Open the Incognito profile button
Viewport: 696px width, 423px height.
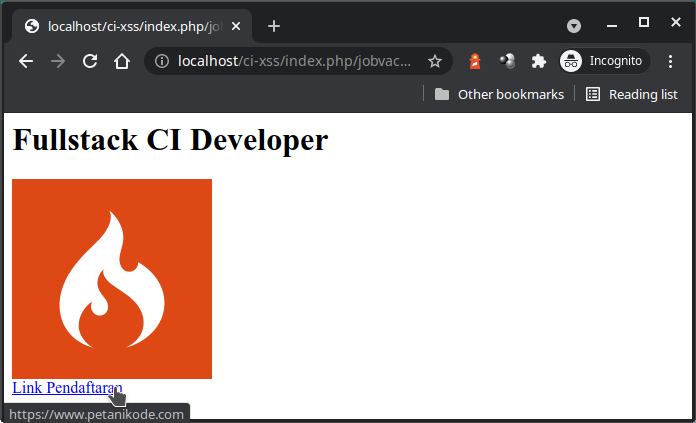[604, 61]
